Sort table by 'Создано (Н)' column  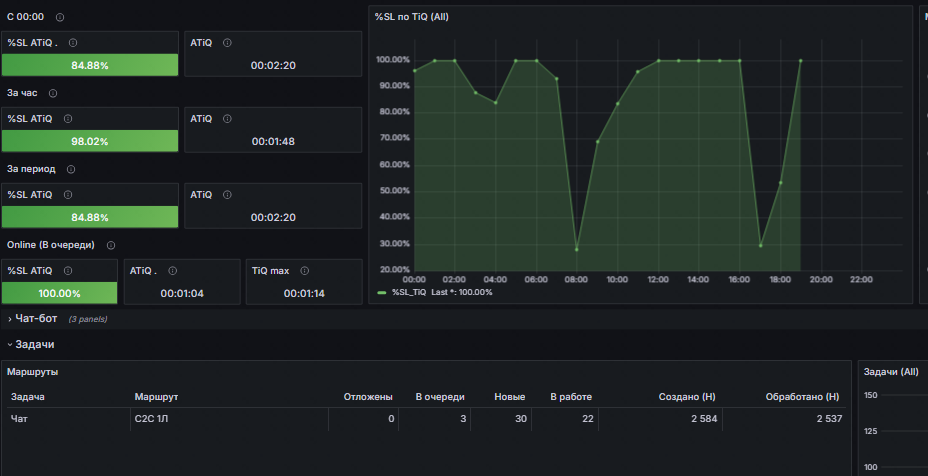click(x=688, y=397)
